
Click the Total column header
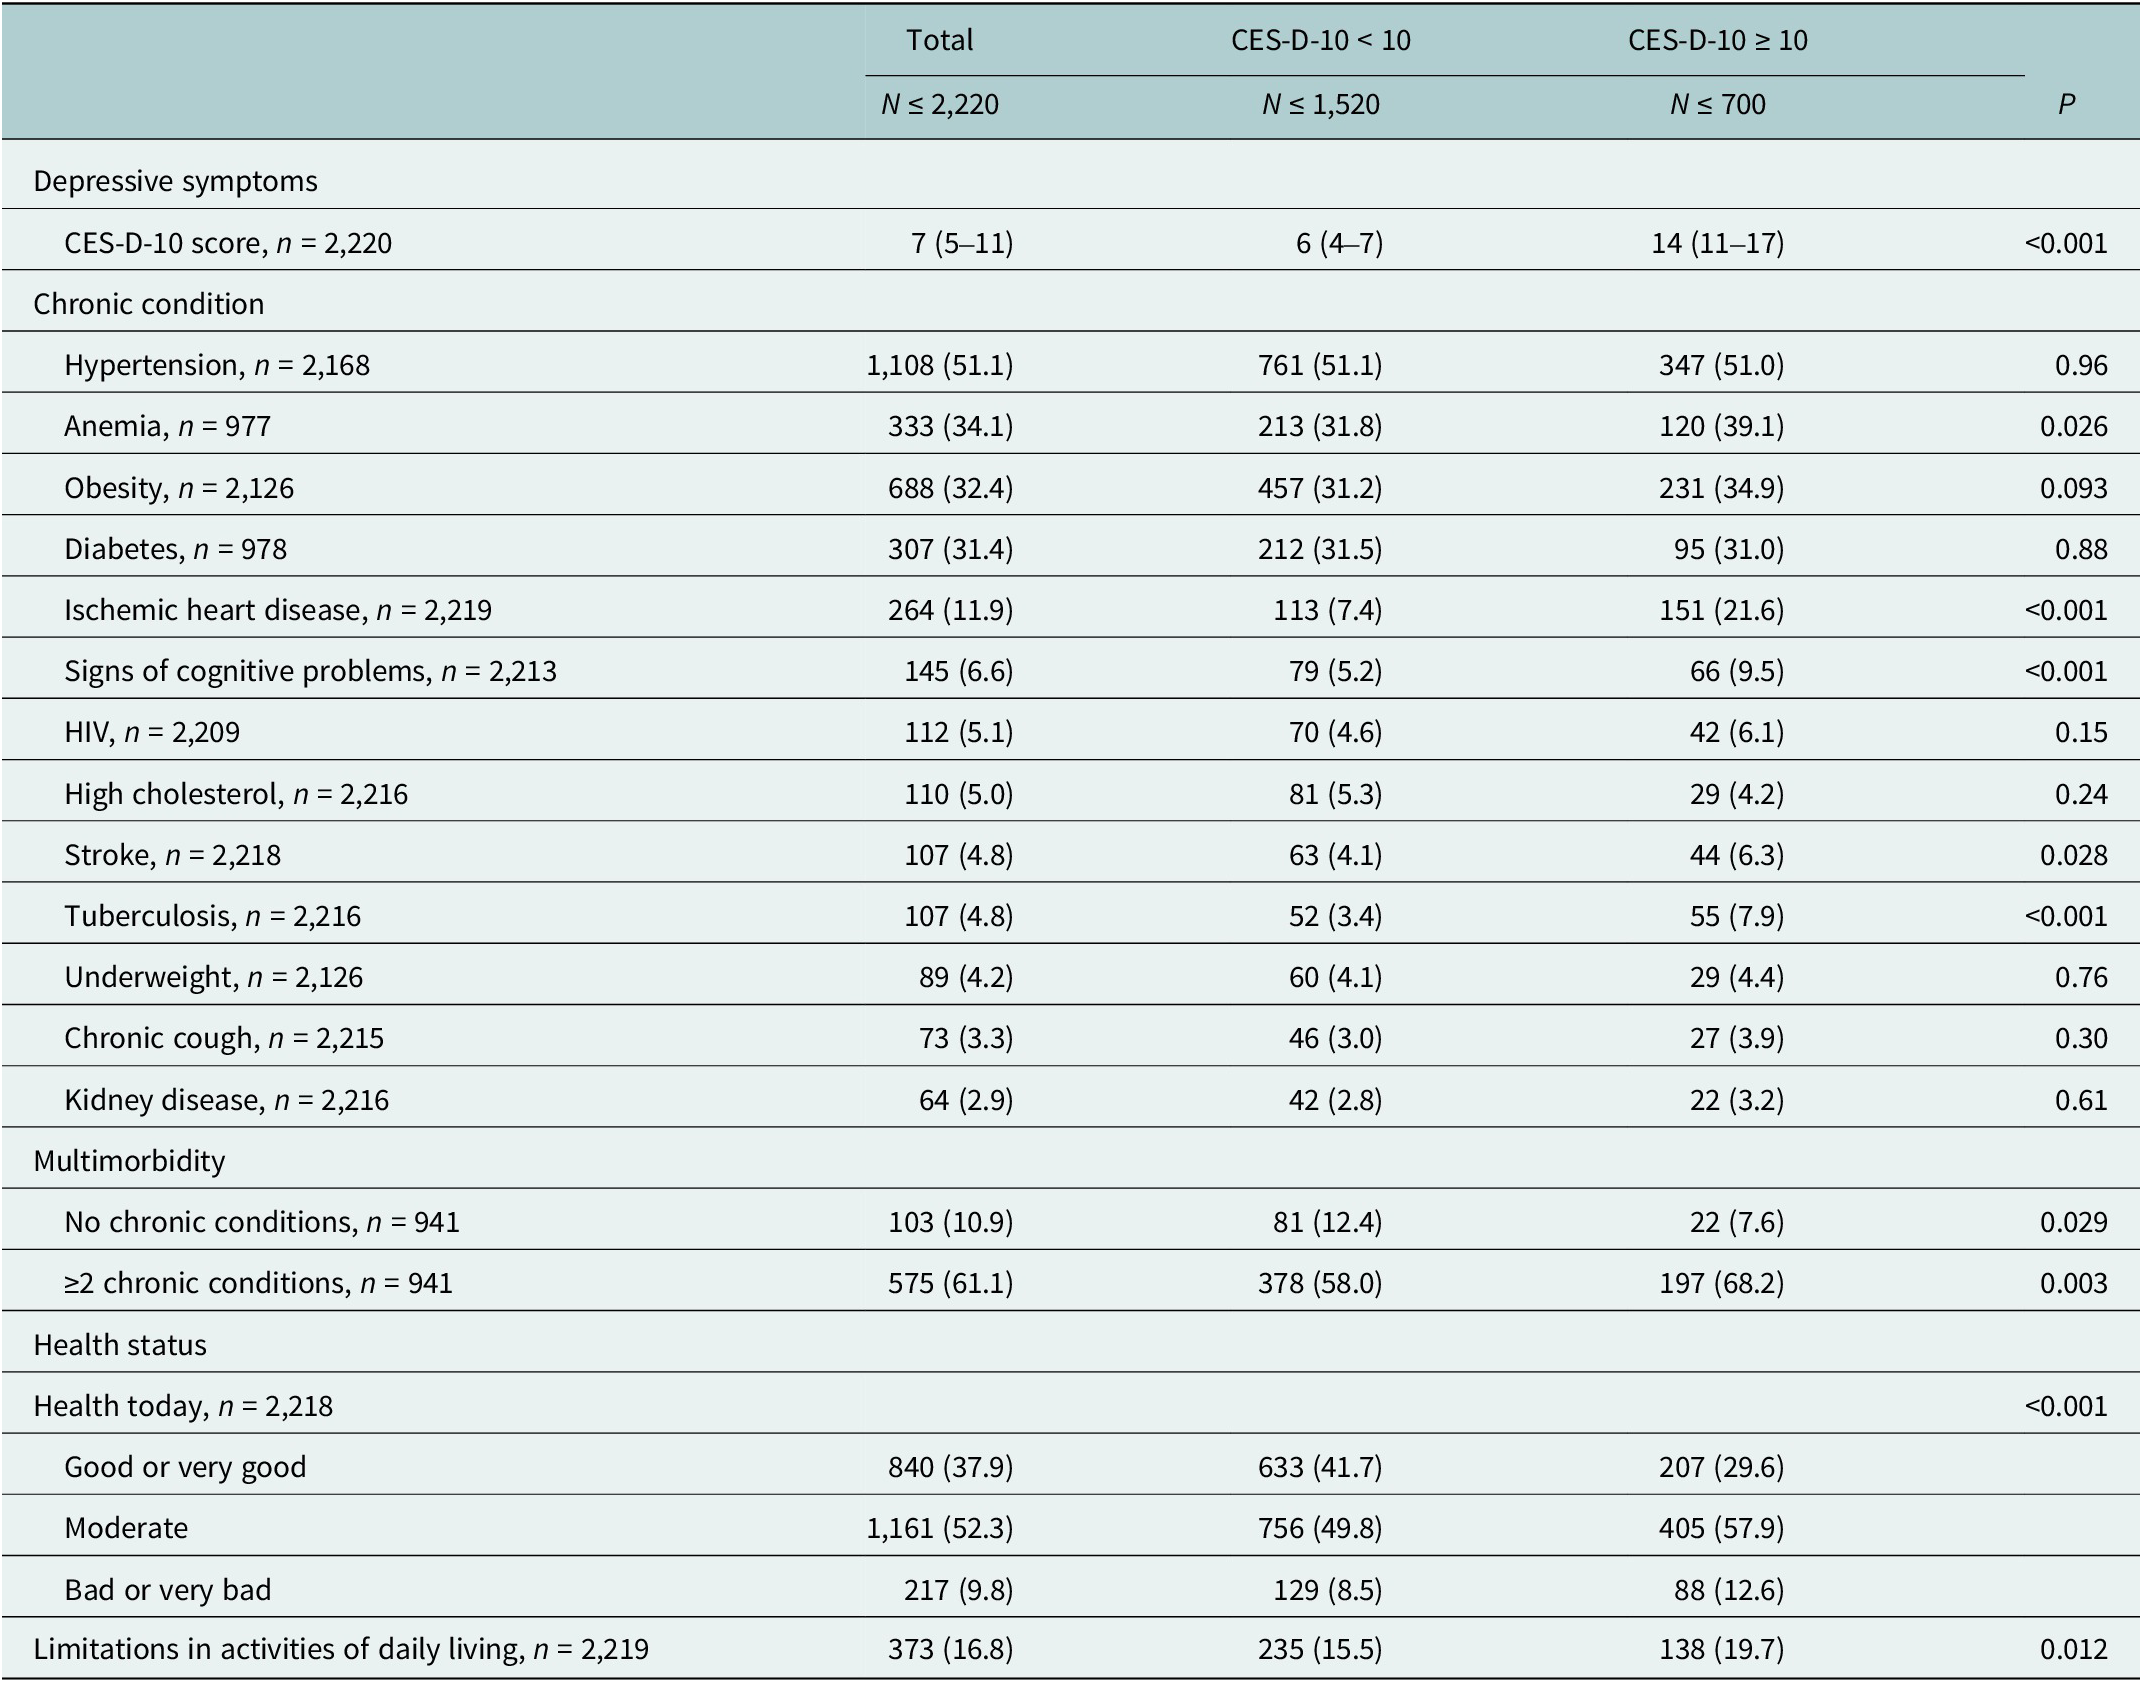[939, 40]
